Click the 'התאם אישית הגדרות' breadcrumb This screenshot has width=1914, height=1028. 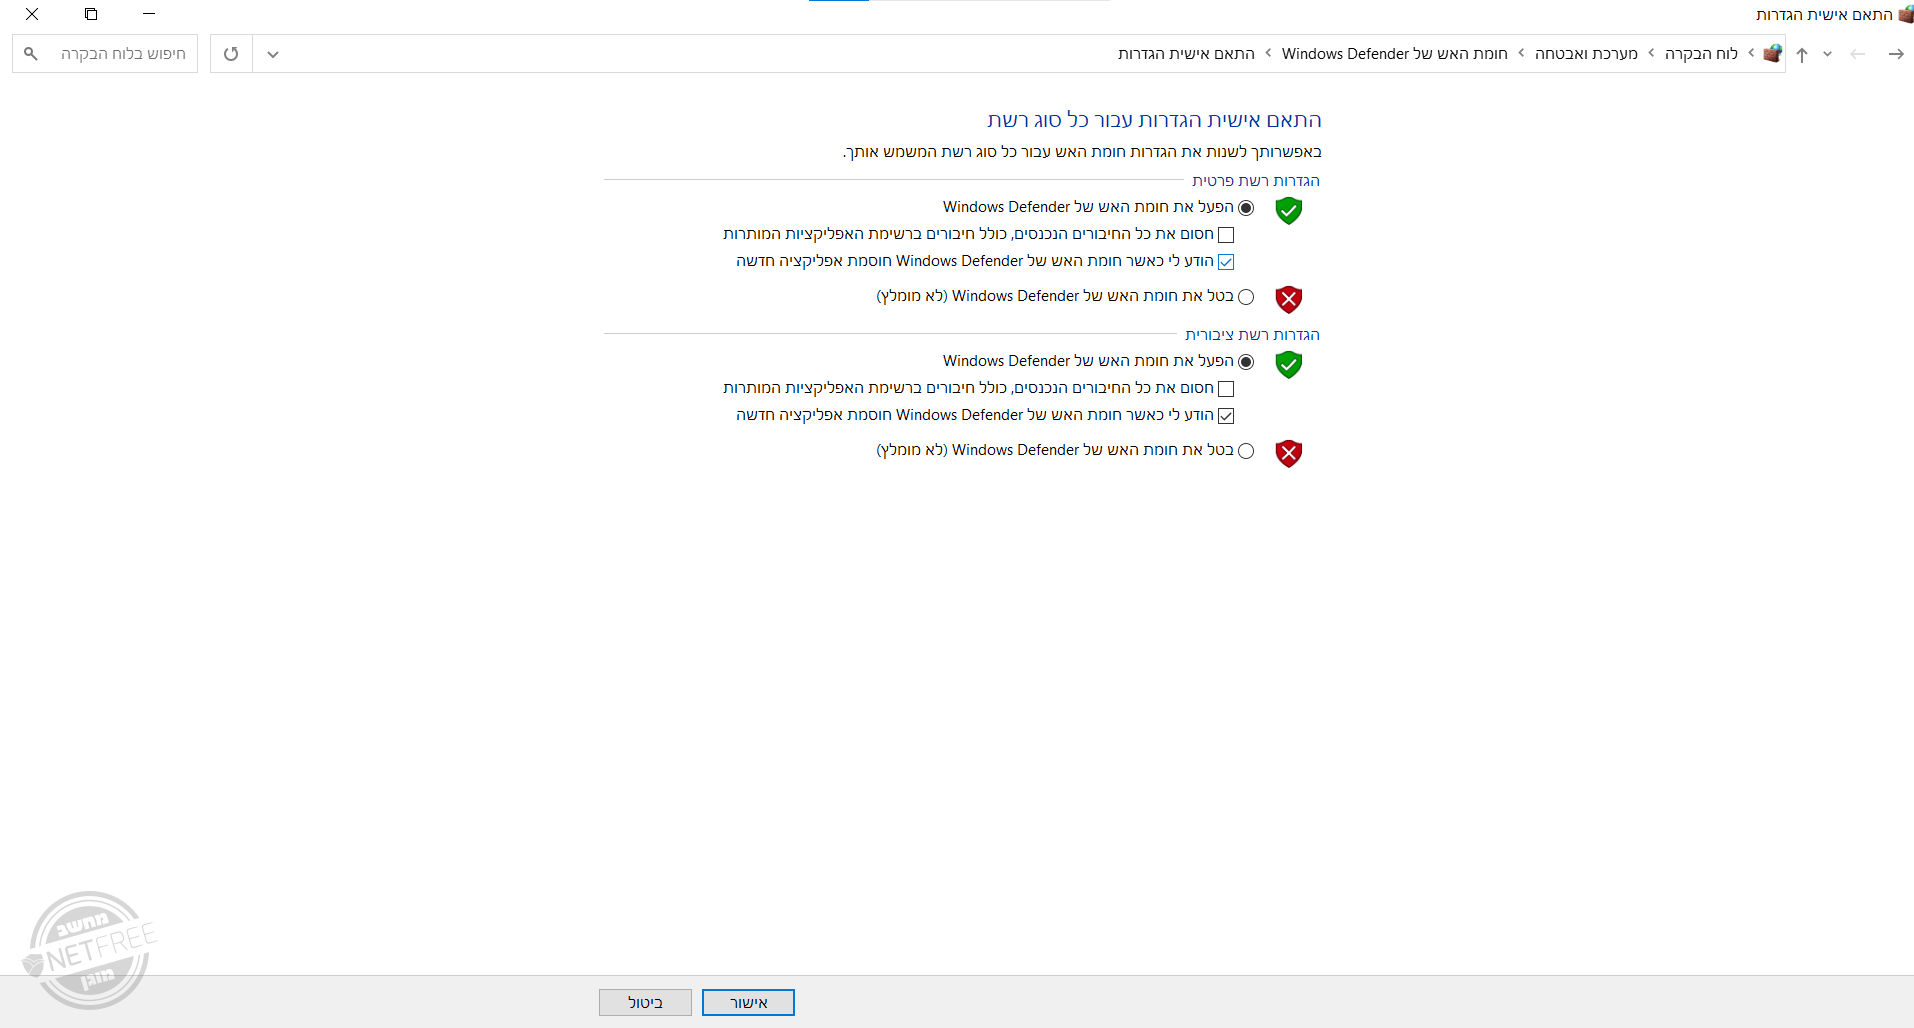(x=1186, y=54)
